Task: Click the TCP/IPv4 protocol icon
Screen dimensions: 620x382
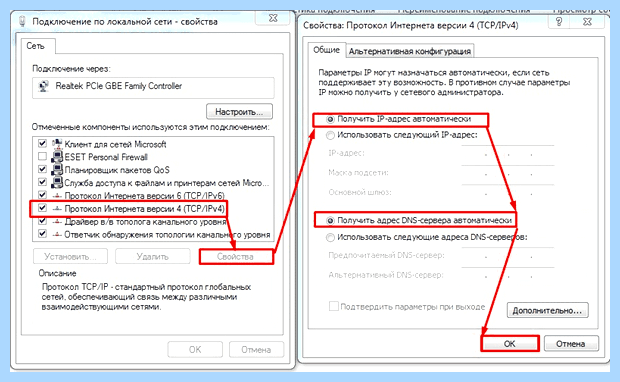Action: 57,208
